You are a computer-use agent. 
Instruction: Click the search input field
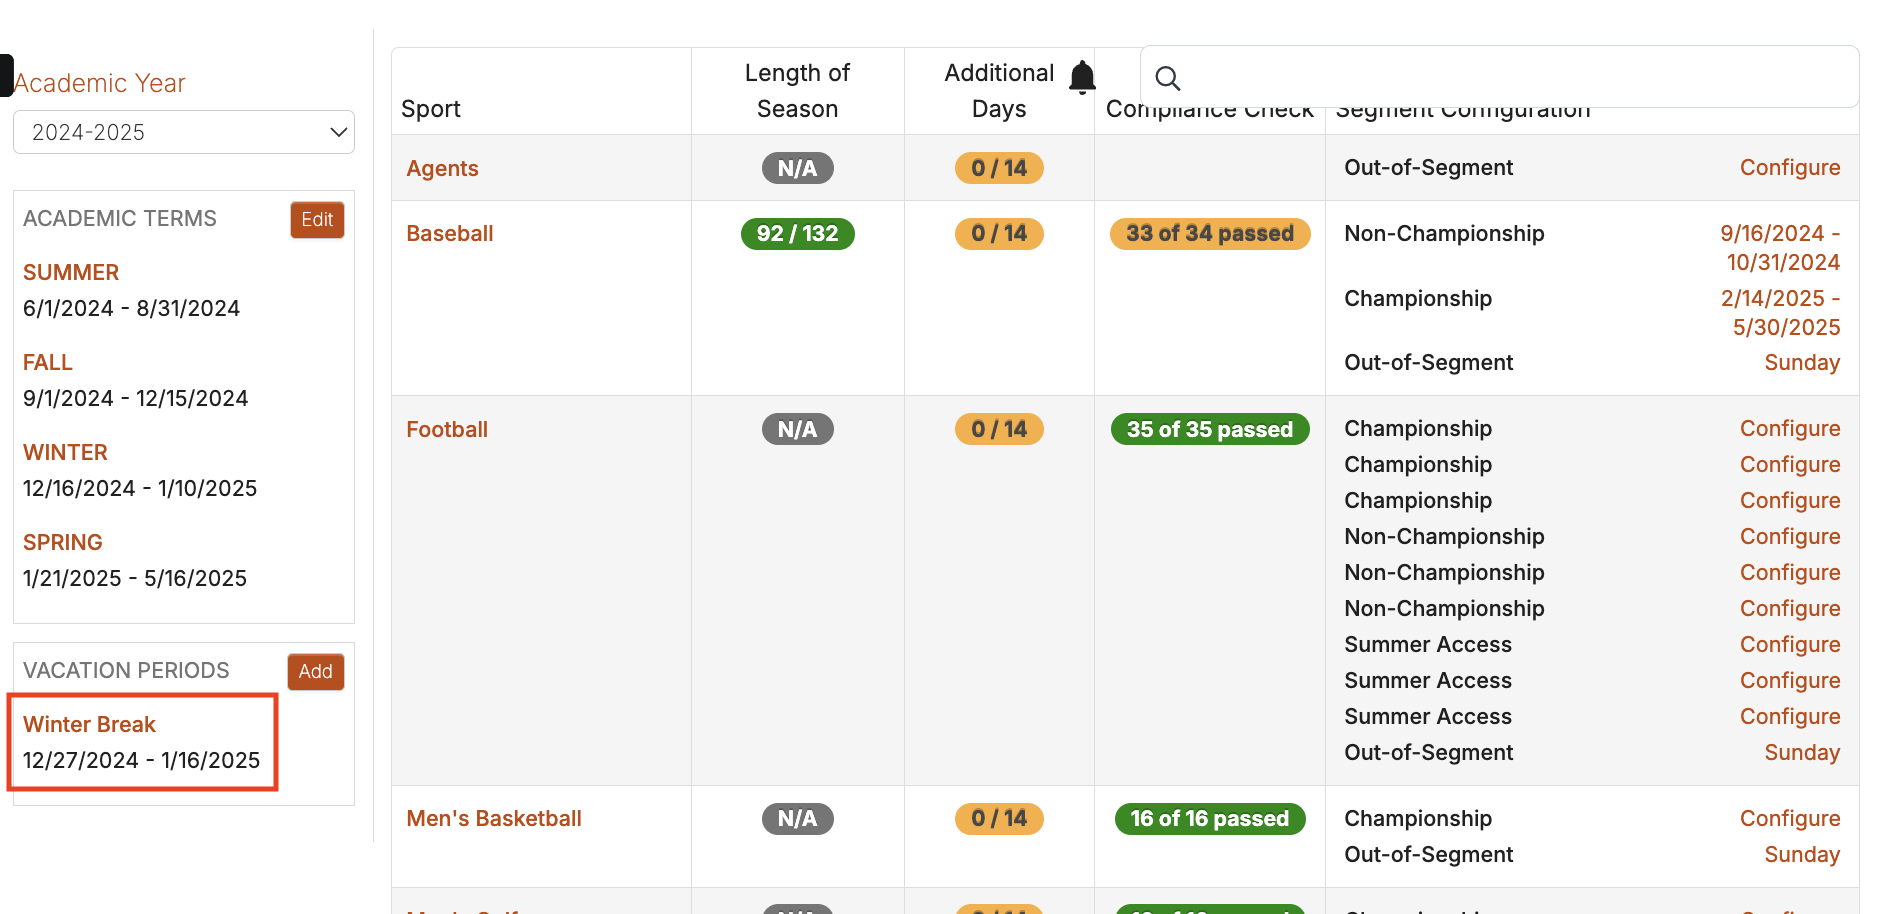click(x=1500, y=77)
